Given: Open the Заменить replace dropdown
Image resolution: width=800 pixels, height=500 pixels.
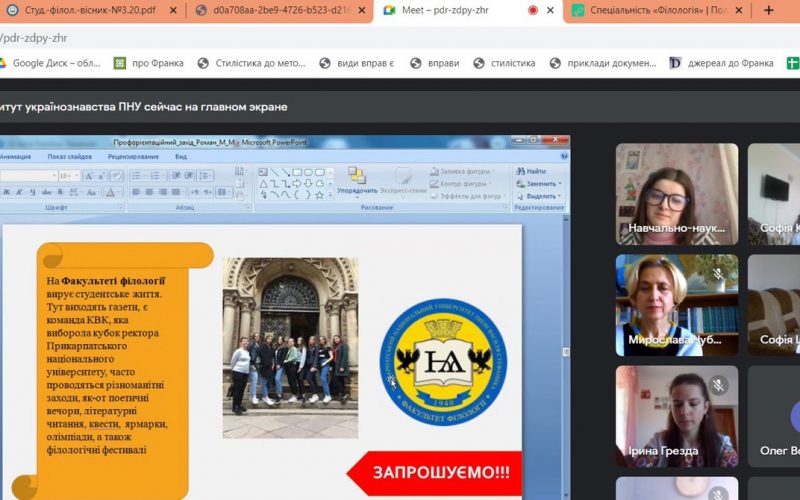Looking at the screenshot, I should point(541,184).
